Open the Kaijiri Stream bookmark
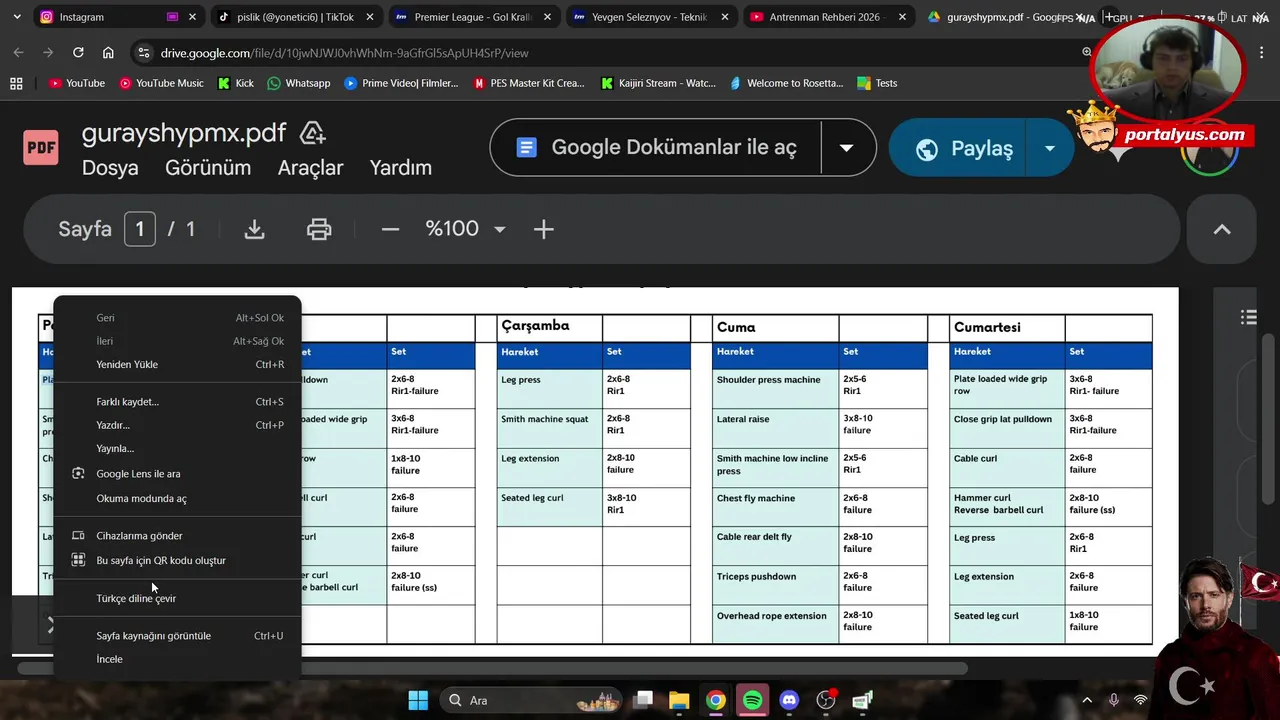 658,83
